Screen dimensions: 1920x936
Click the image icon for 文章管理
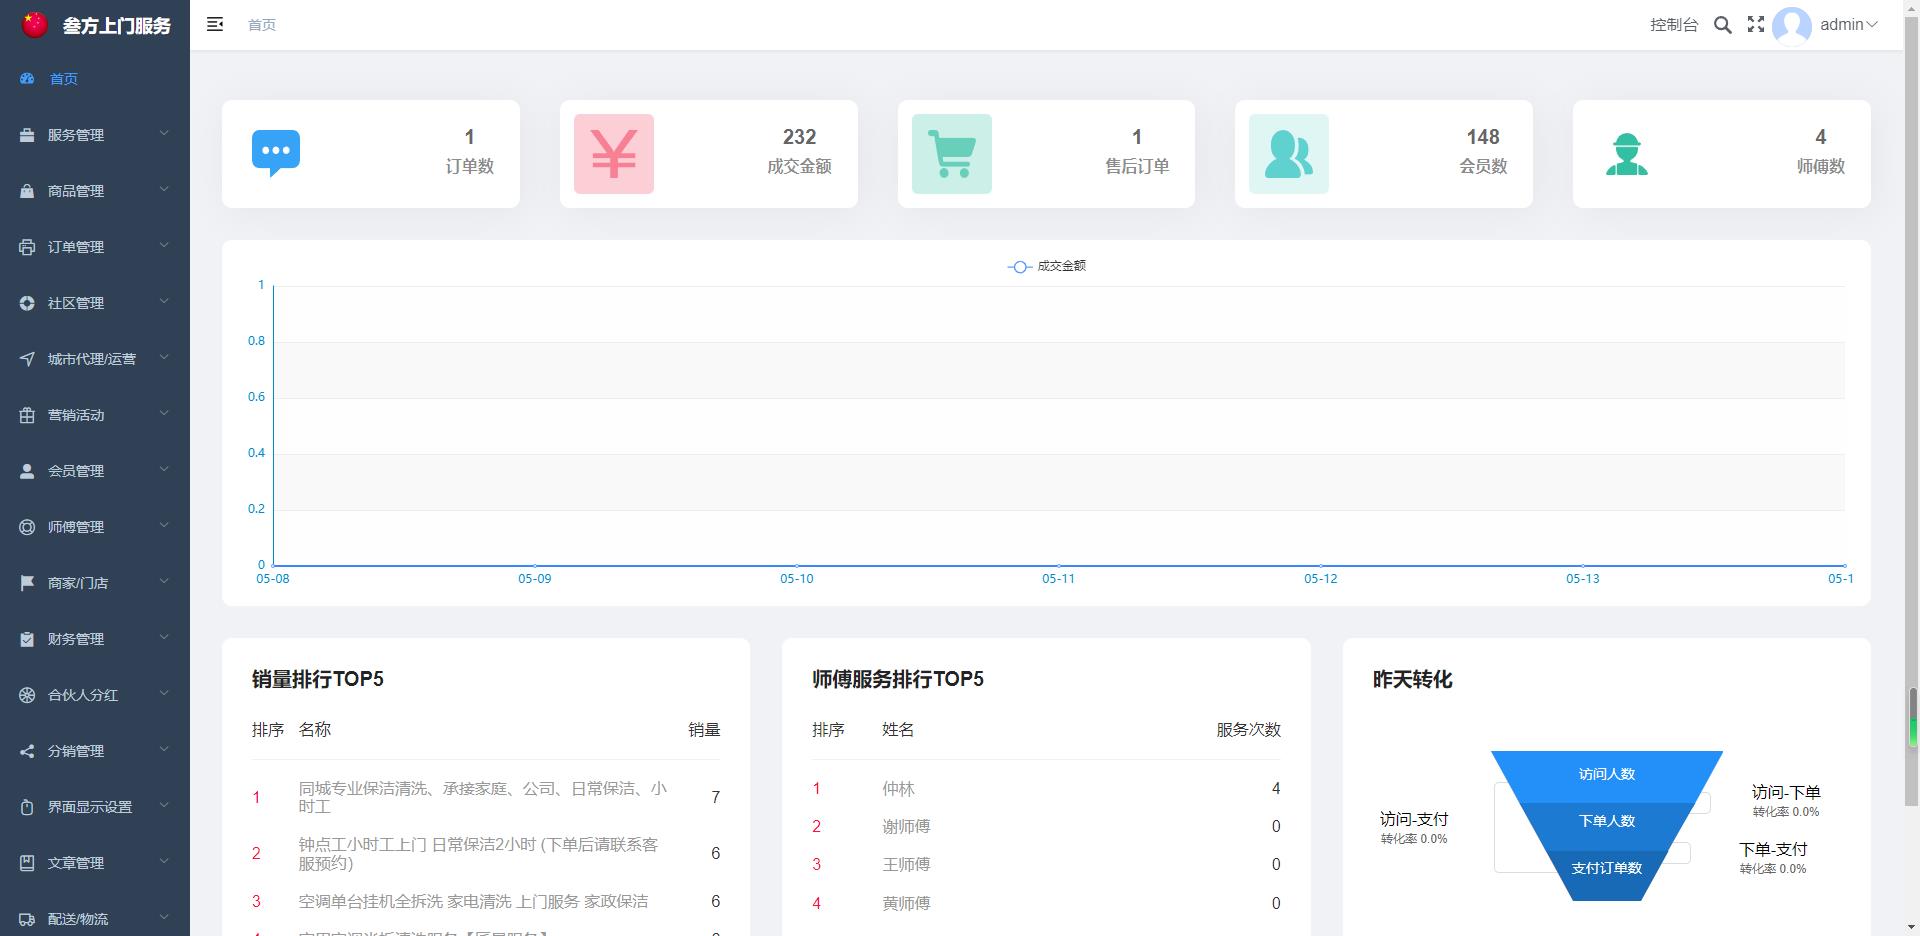[27, 863]
